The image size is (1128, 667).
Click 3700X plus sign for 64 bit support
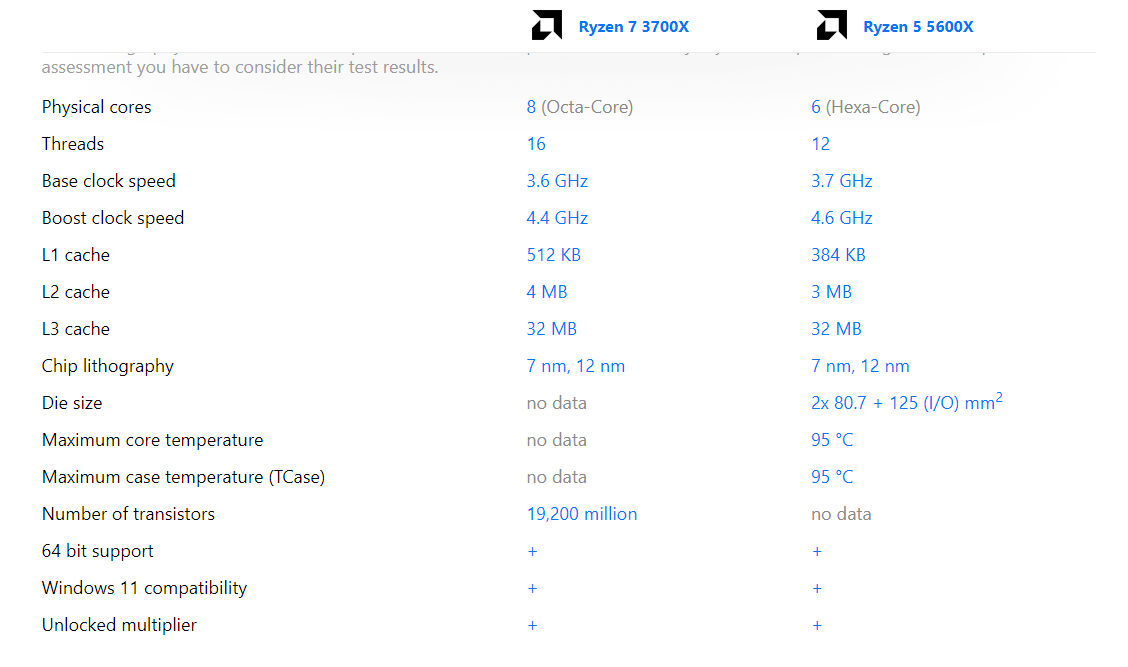click(532, 551)
